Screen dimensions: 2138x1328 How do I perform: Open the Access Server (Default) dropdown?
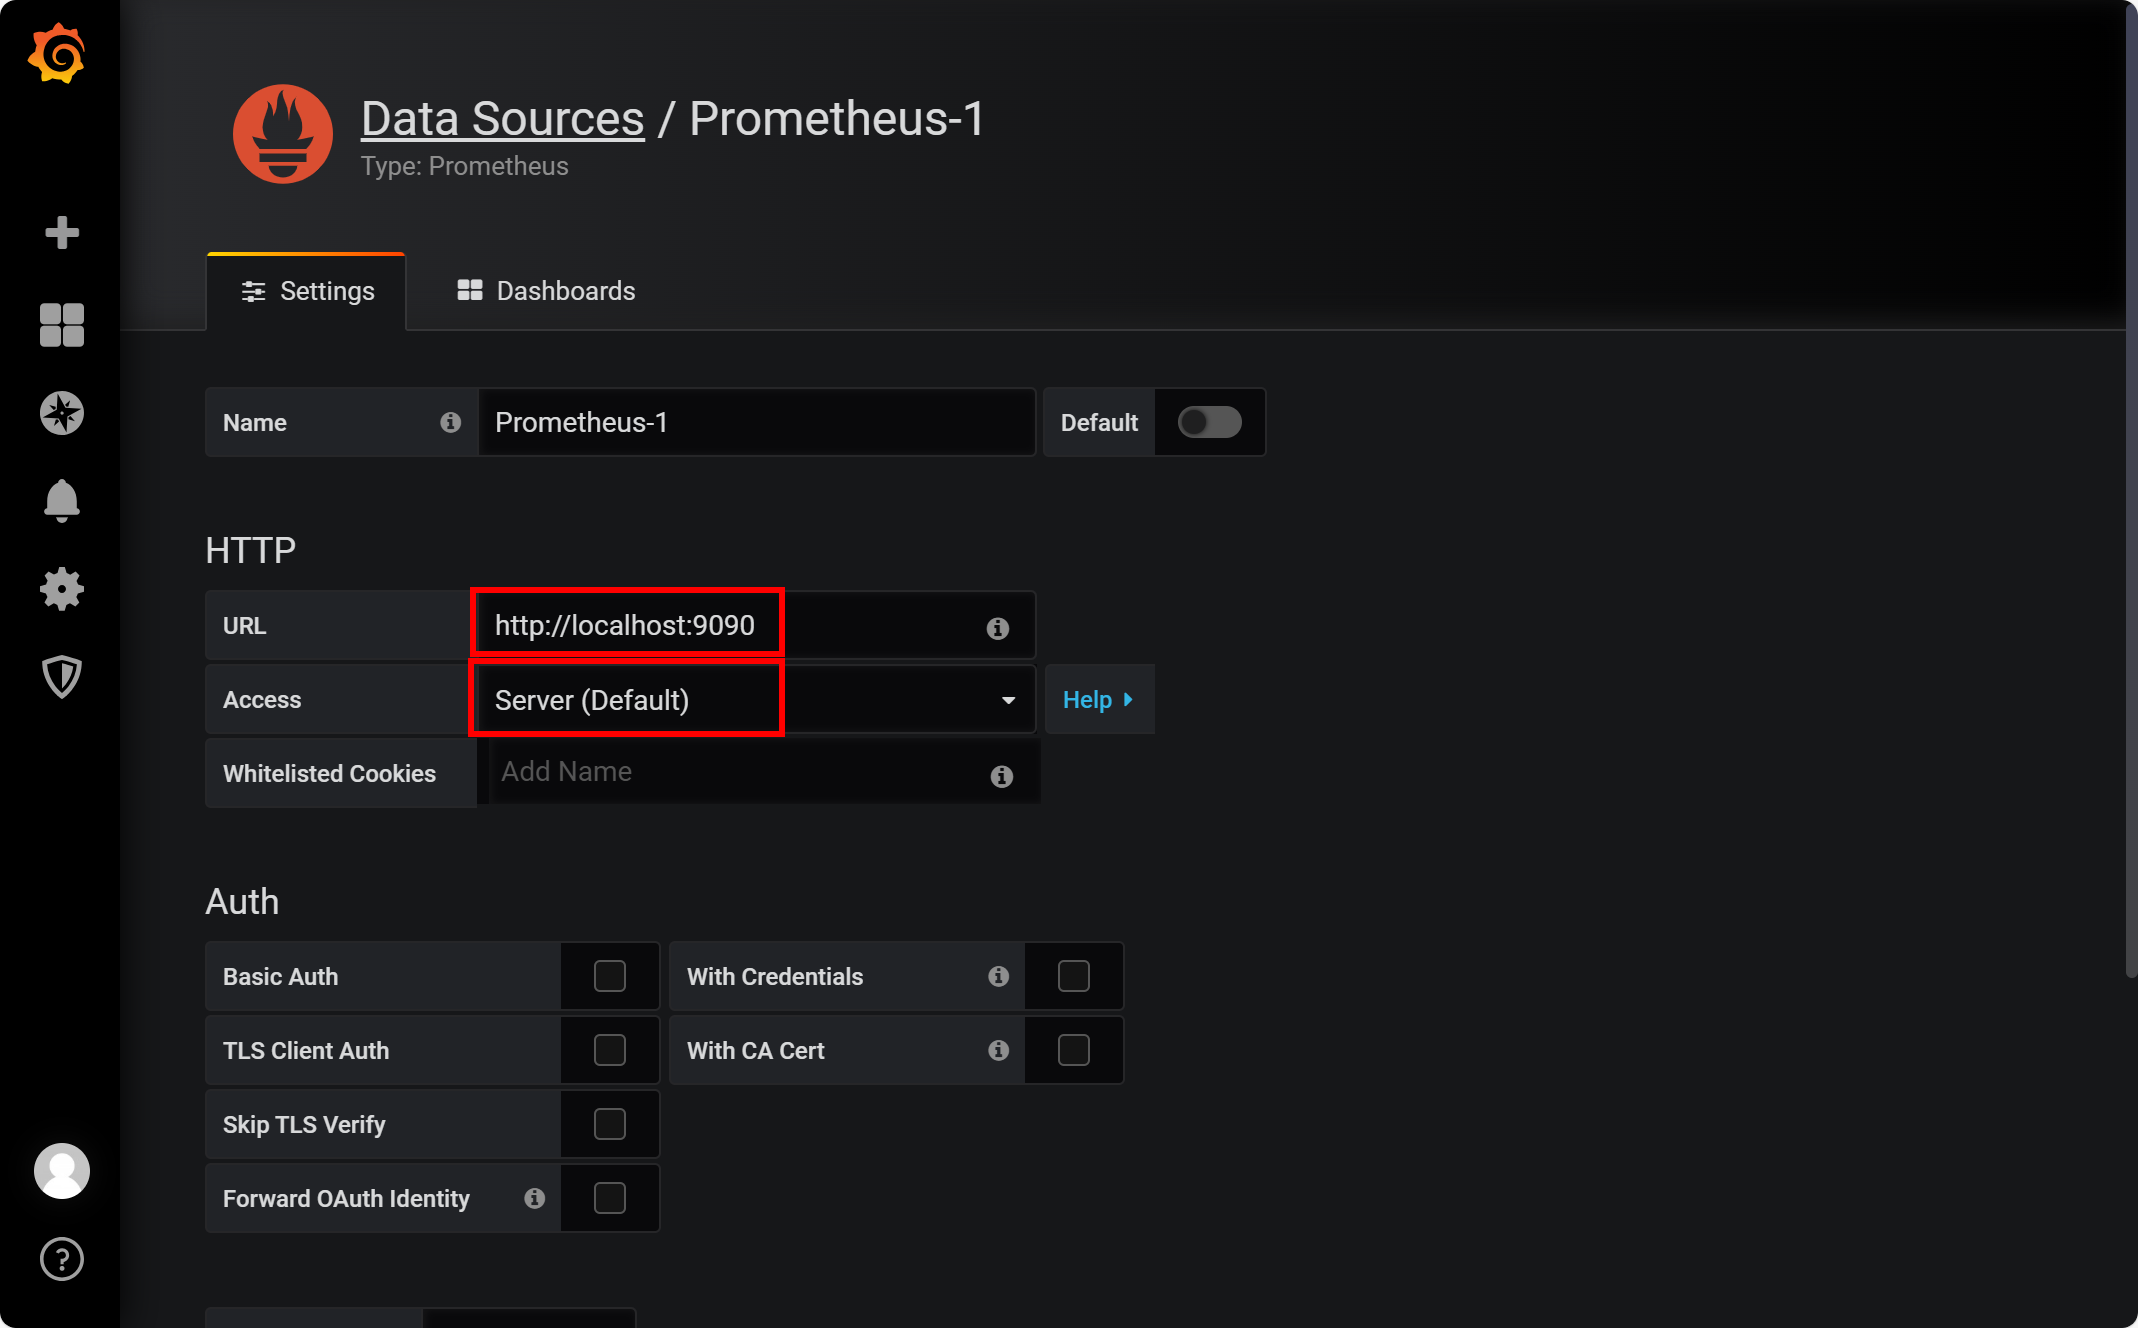pos(756,700)
